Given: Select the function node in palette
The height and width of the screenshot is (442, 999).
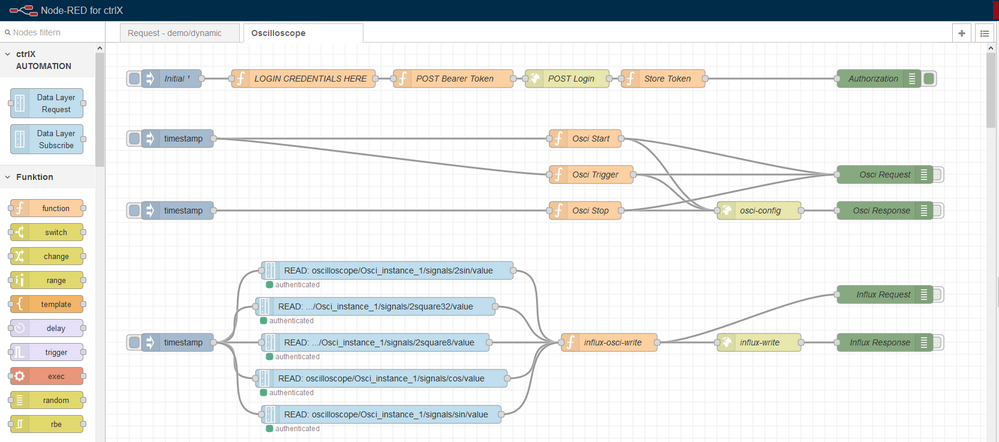Looking at the screenshot, I should pos(48,208).
